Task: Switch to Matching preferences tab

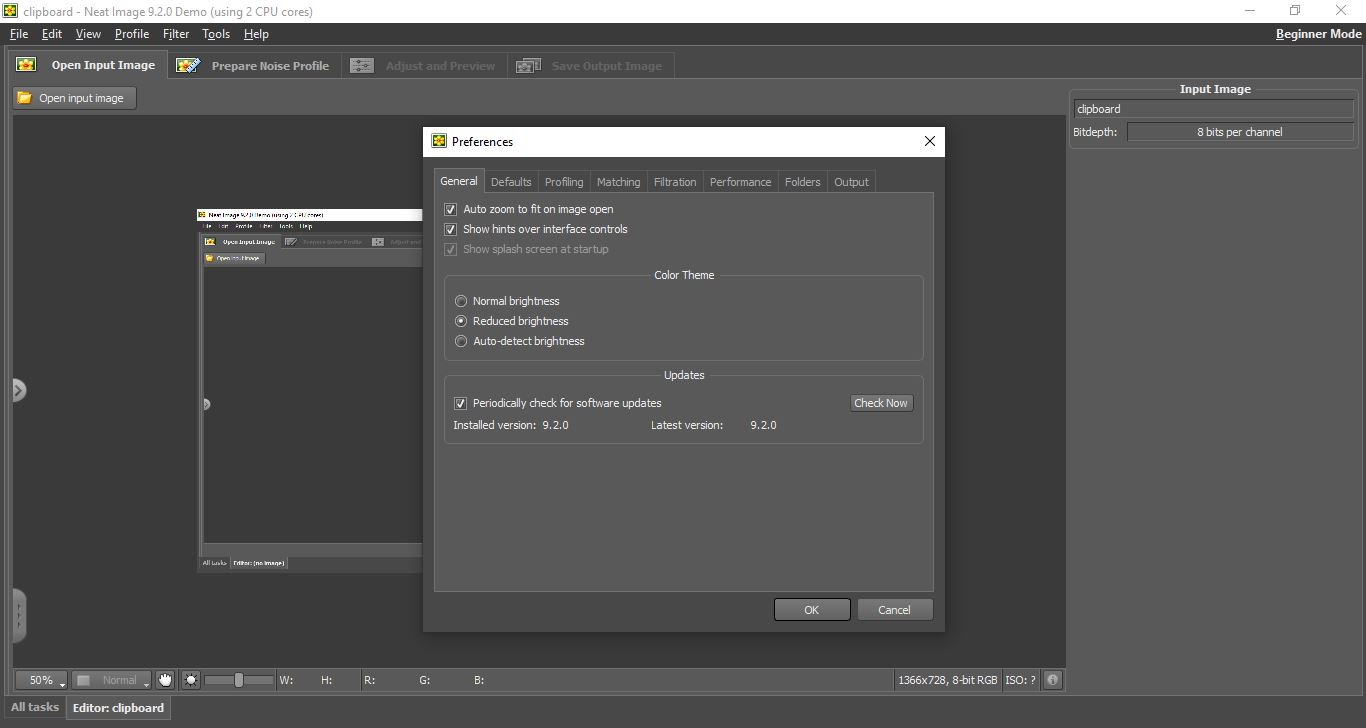Action: 618,182
